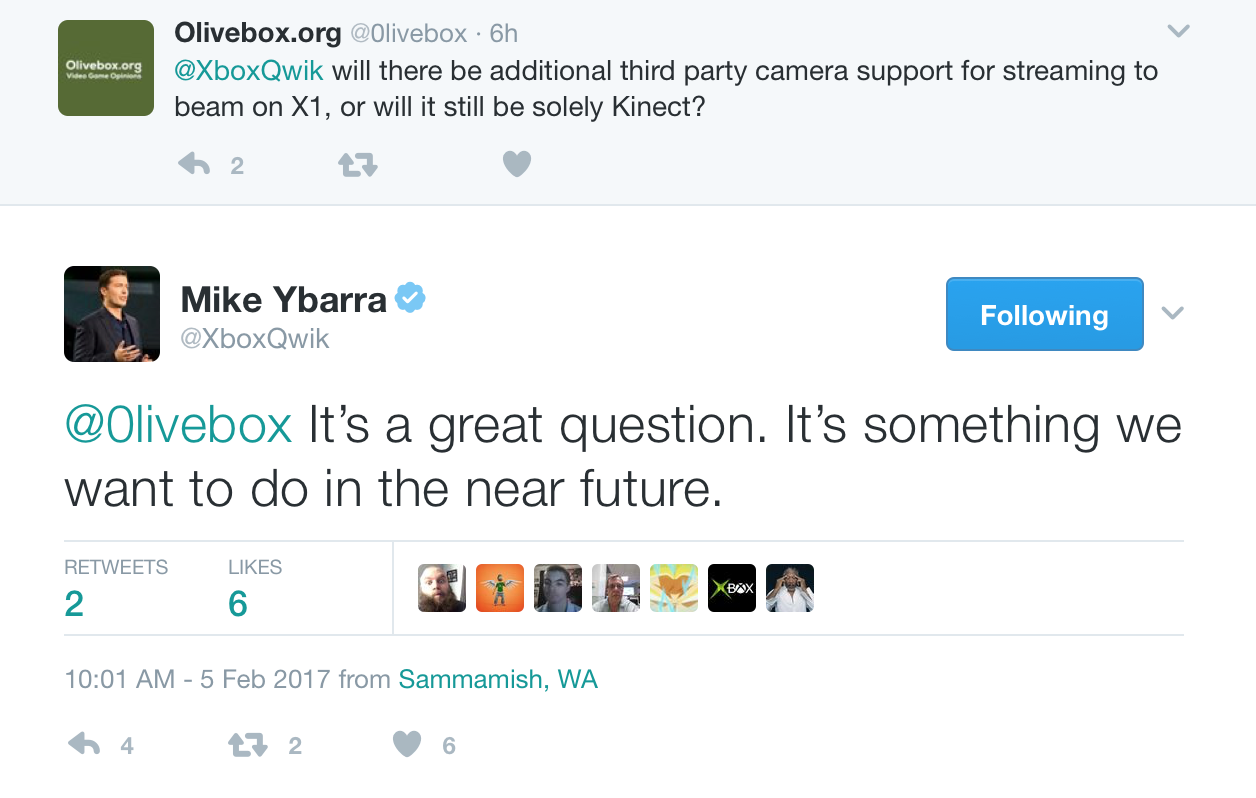Open the Olivebox.org green avatar
Screen dimensions: 1256x798
tap(106, 68)
